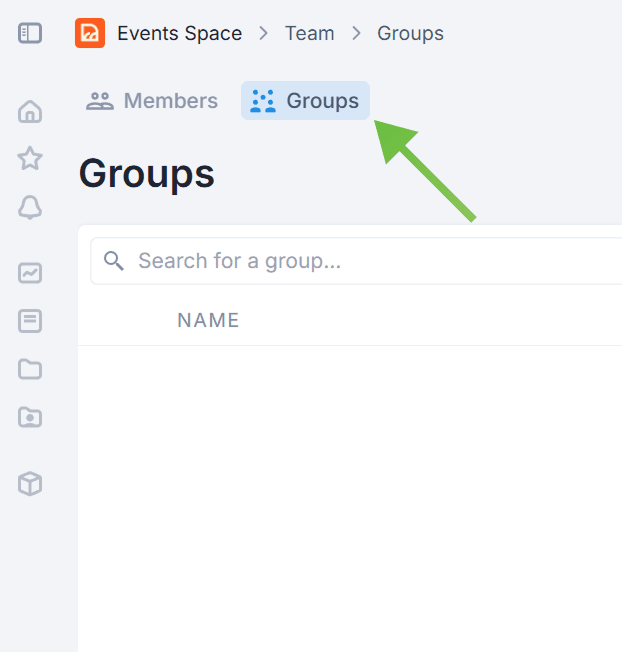The height and width of the screenshot is (652, 622).
Task: Navigate to Events Space breadcrumb
Action: coord(179,33)
